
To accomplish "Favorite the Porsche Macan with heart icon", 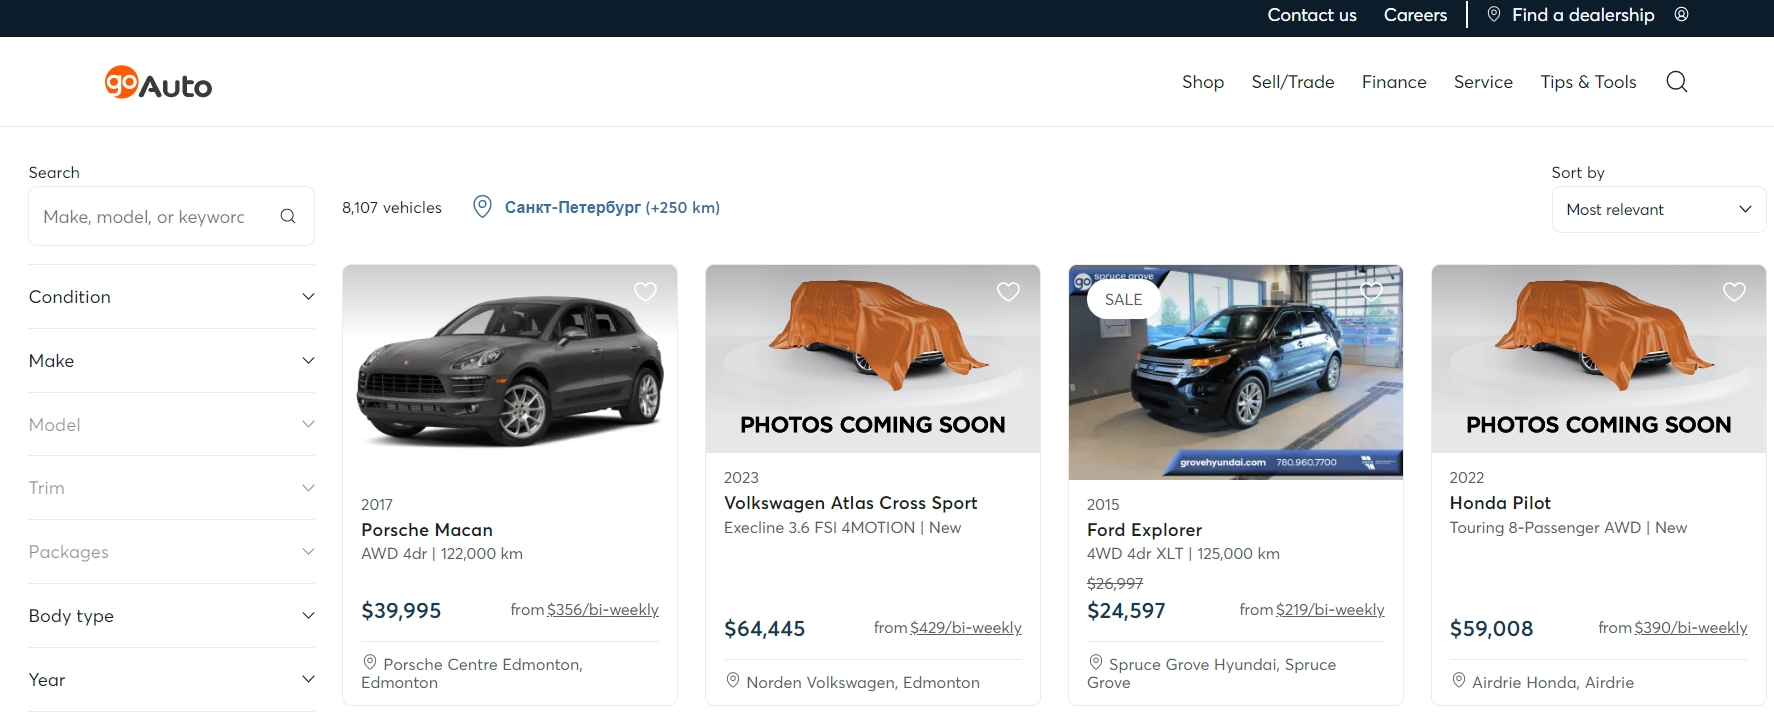I will 646,291.
